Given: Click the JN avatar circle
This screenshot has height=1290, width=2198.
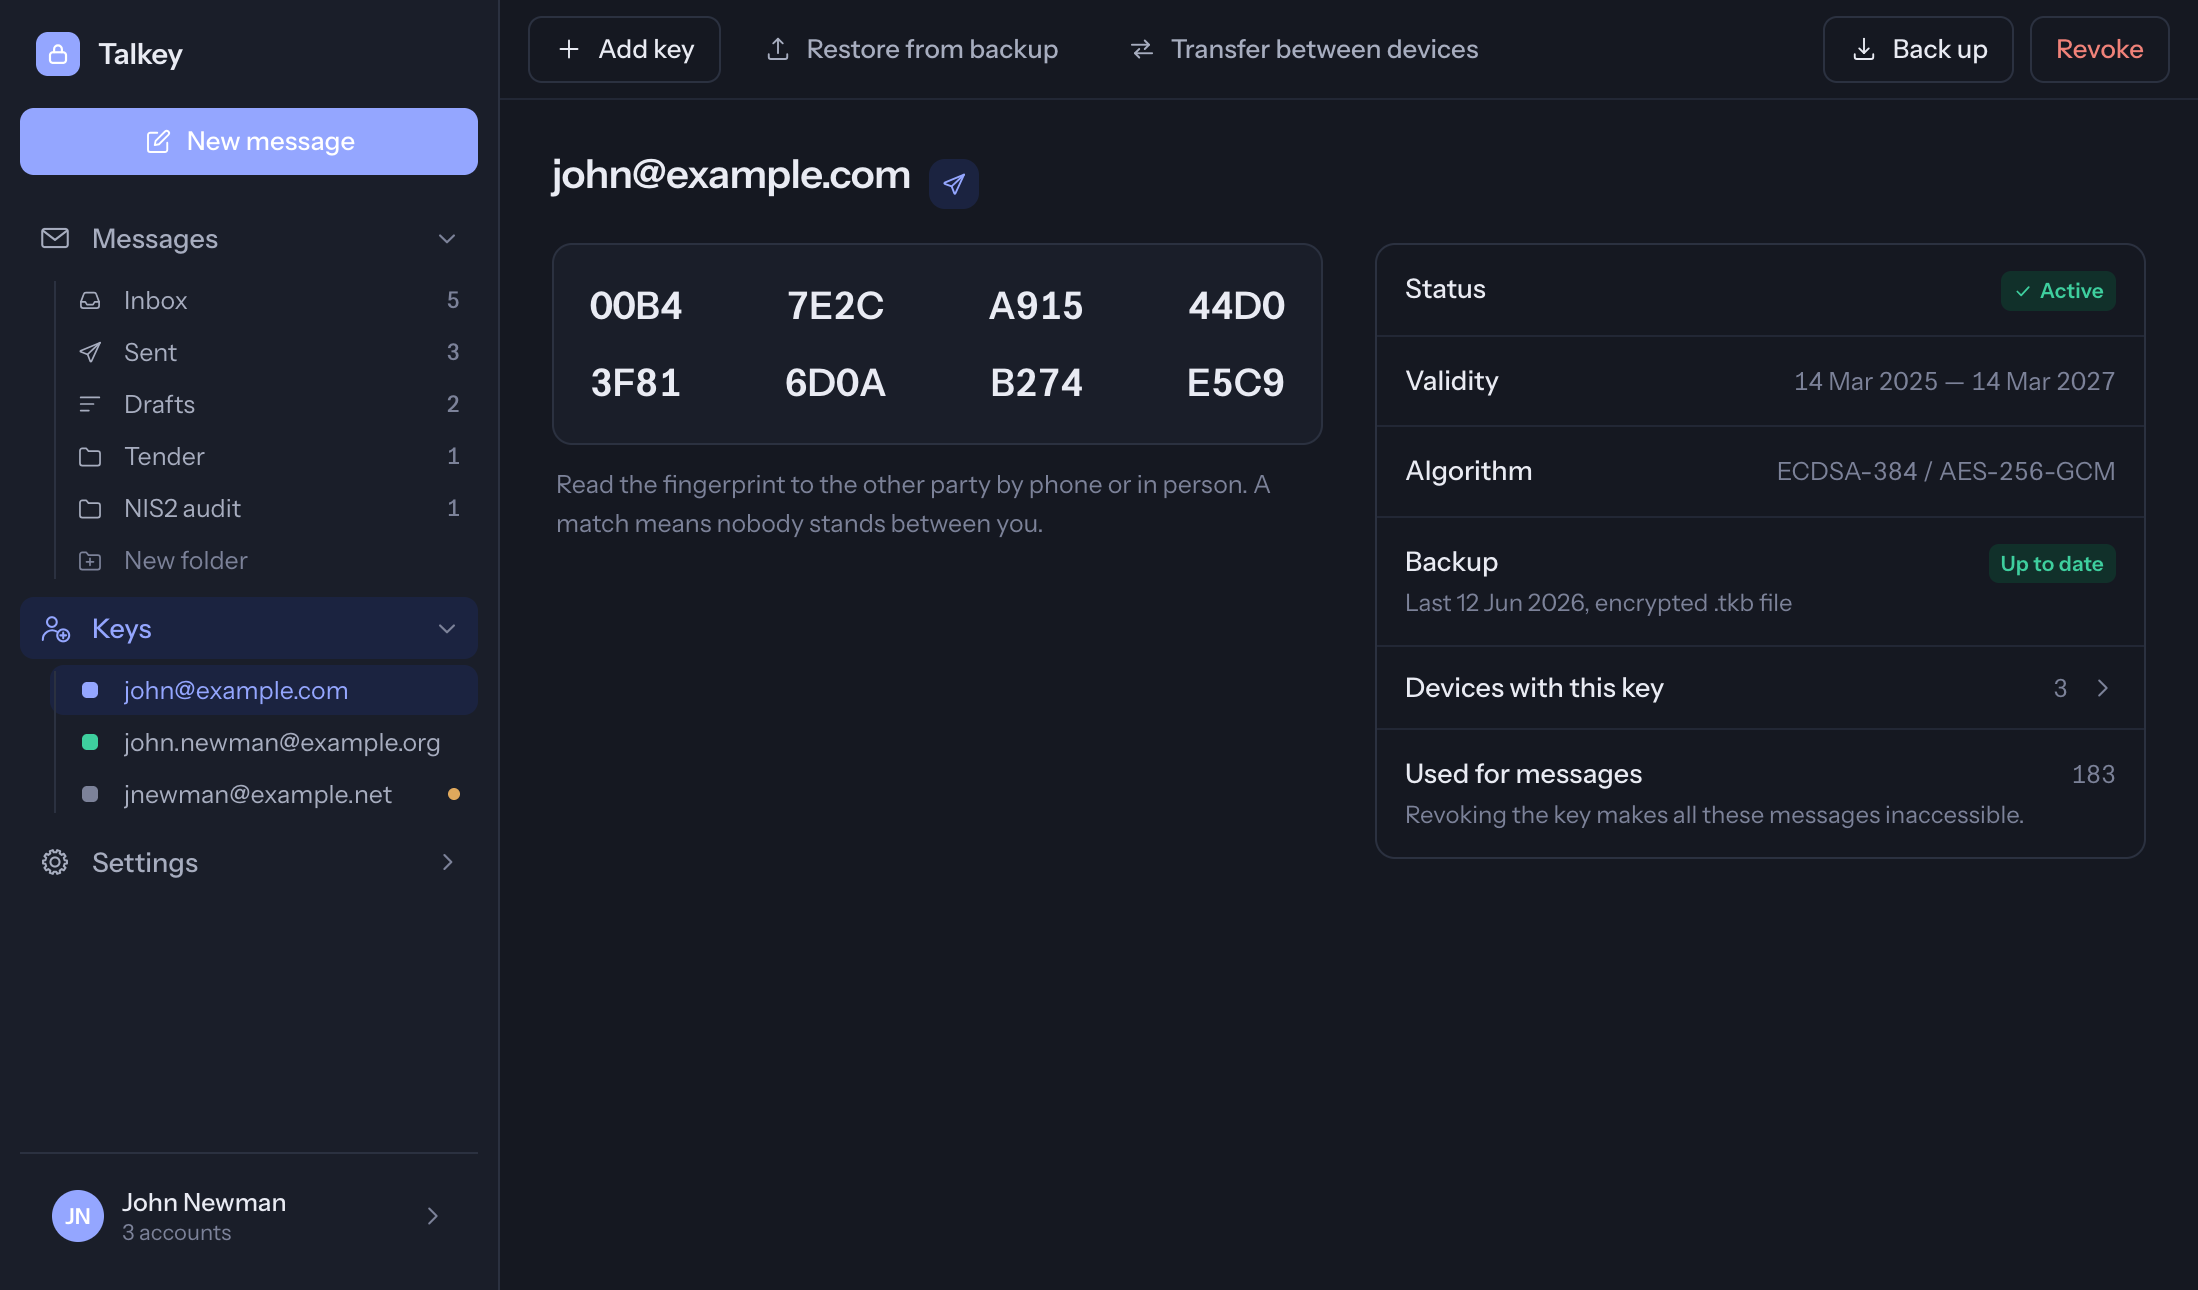Looking at the screenshot, I should pyautogui.click(x=78, y=1216).
